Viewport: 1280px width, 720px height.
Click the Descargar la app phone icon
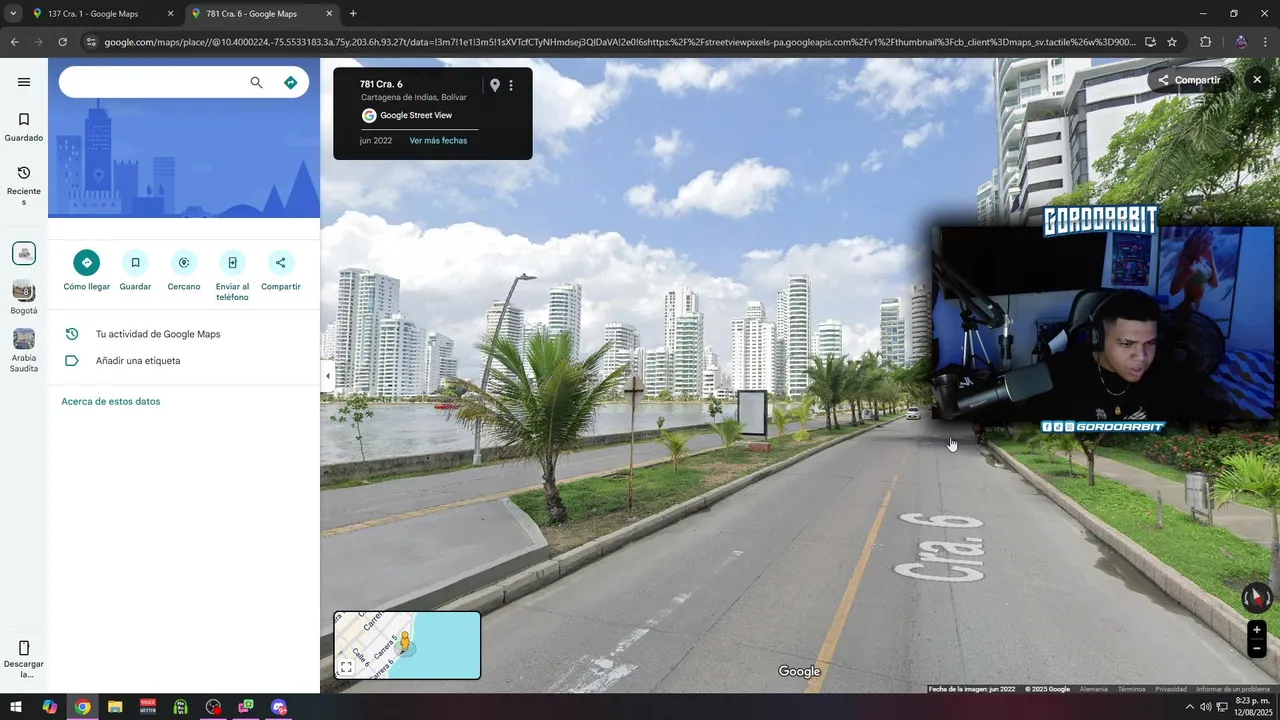[x=24, y=648]
